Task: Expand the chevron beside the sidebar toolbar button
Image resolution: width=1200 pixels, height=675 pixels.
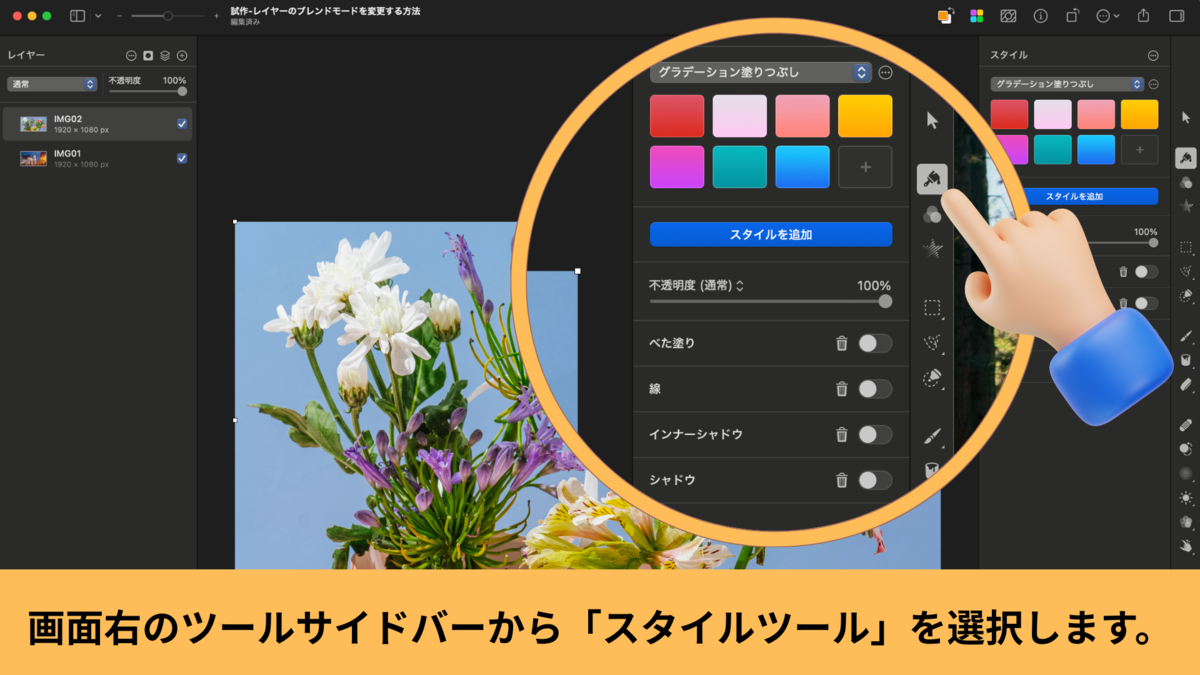Action: 98,16
